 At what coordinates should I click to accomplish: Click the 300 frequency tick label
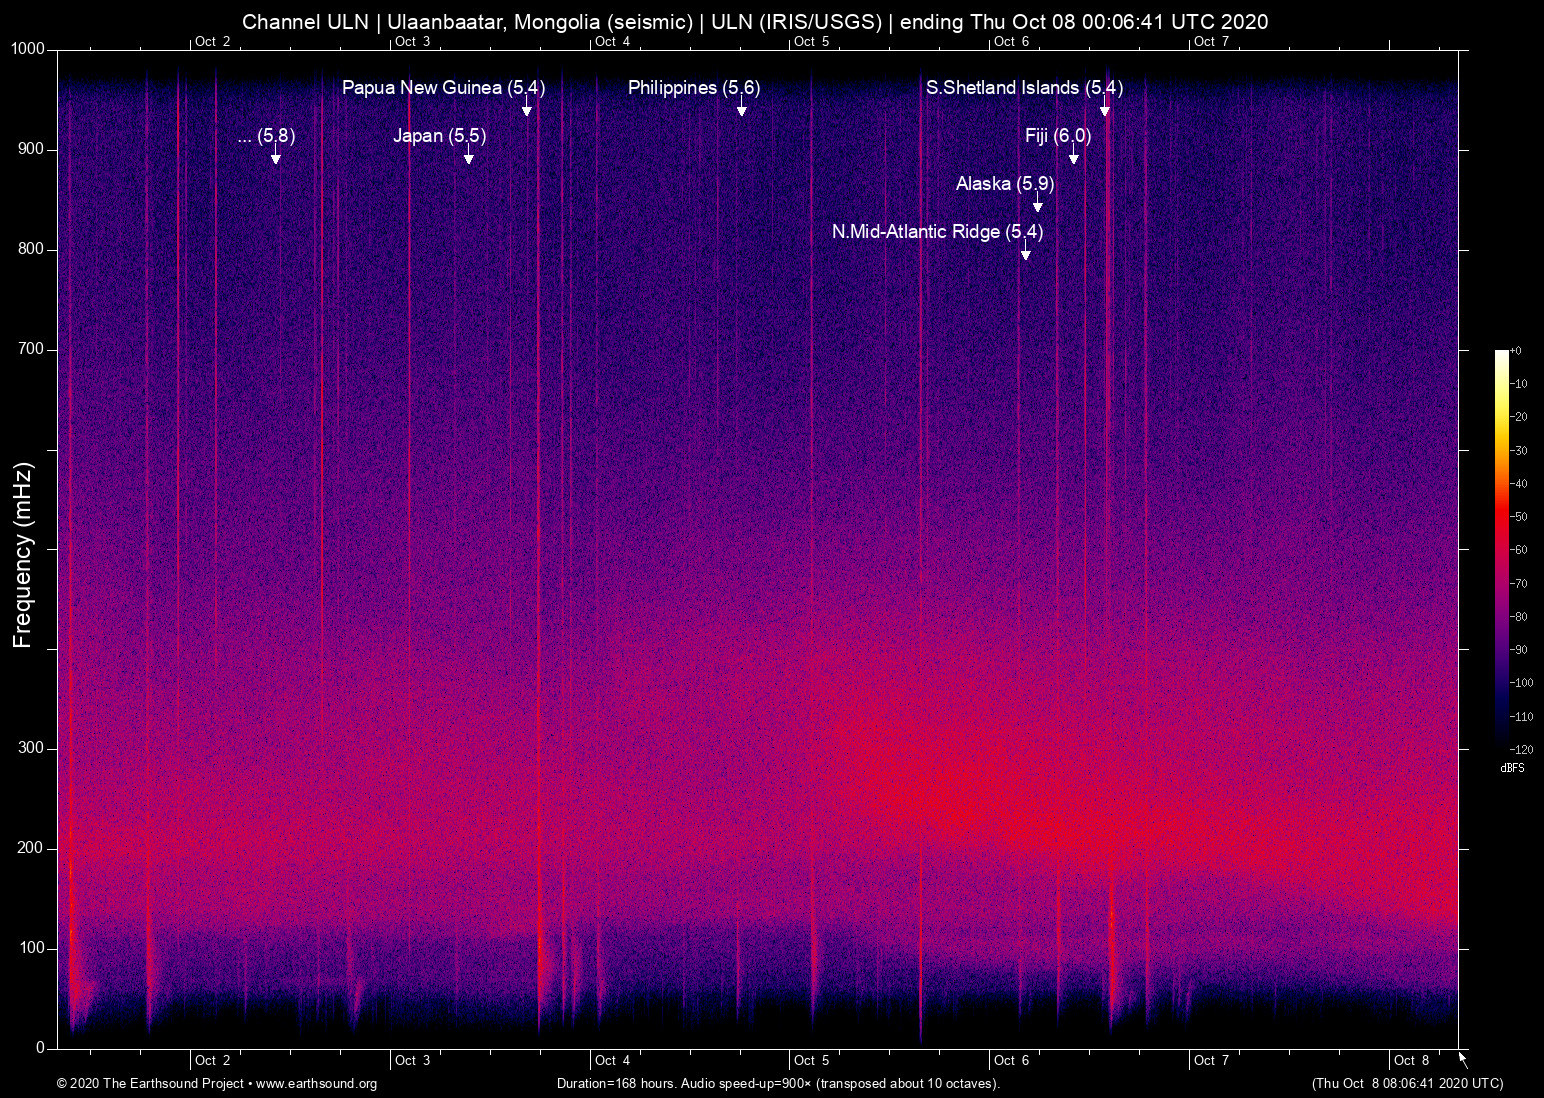[x=32, y=748]
